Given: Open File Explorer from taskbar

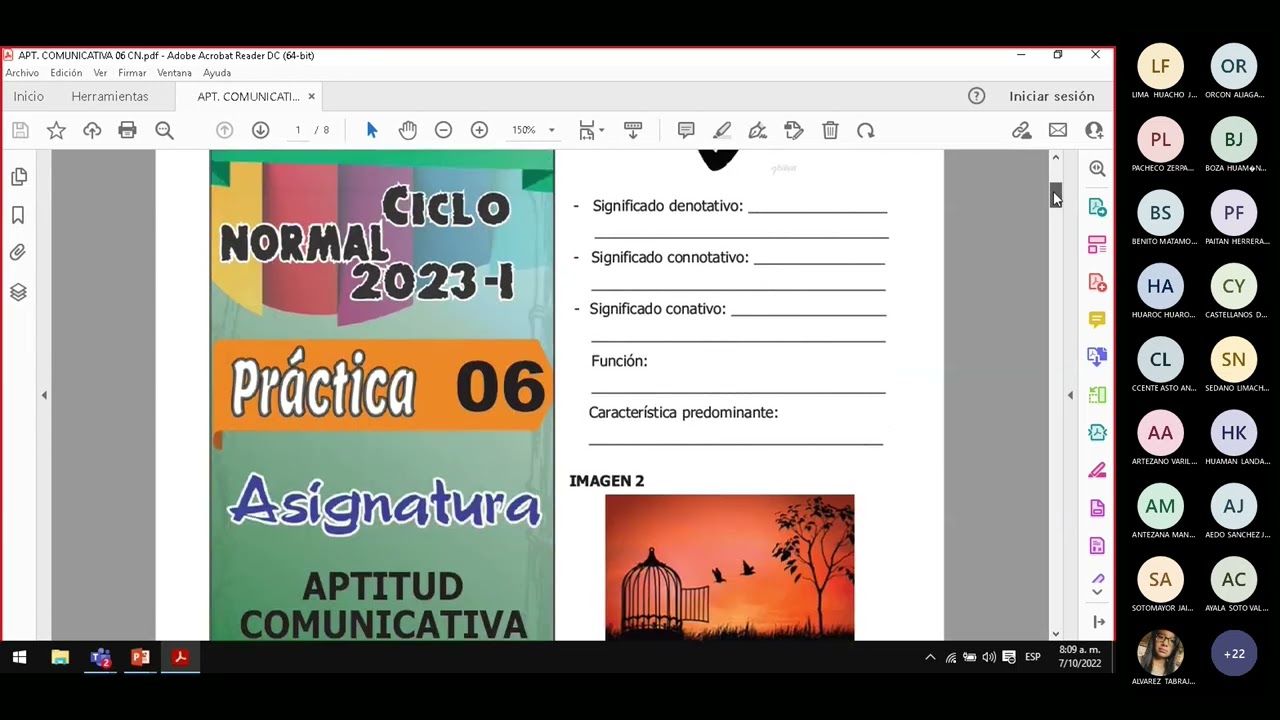Looking at the screenshot, I should pyautogui.click(x=60, y=657).
